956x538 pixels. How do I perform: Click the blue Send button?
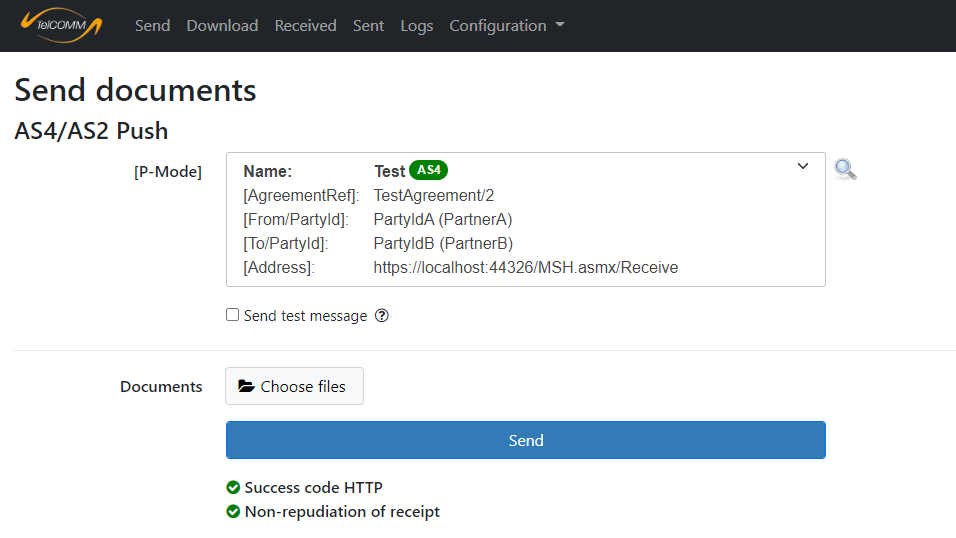tap(526, 440)
